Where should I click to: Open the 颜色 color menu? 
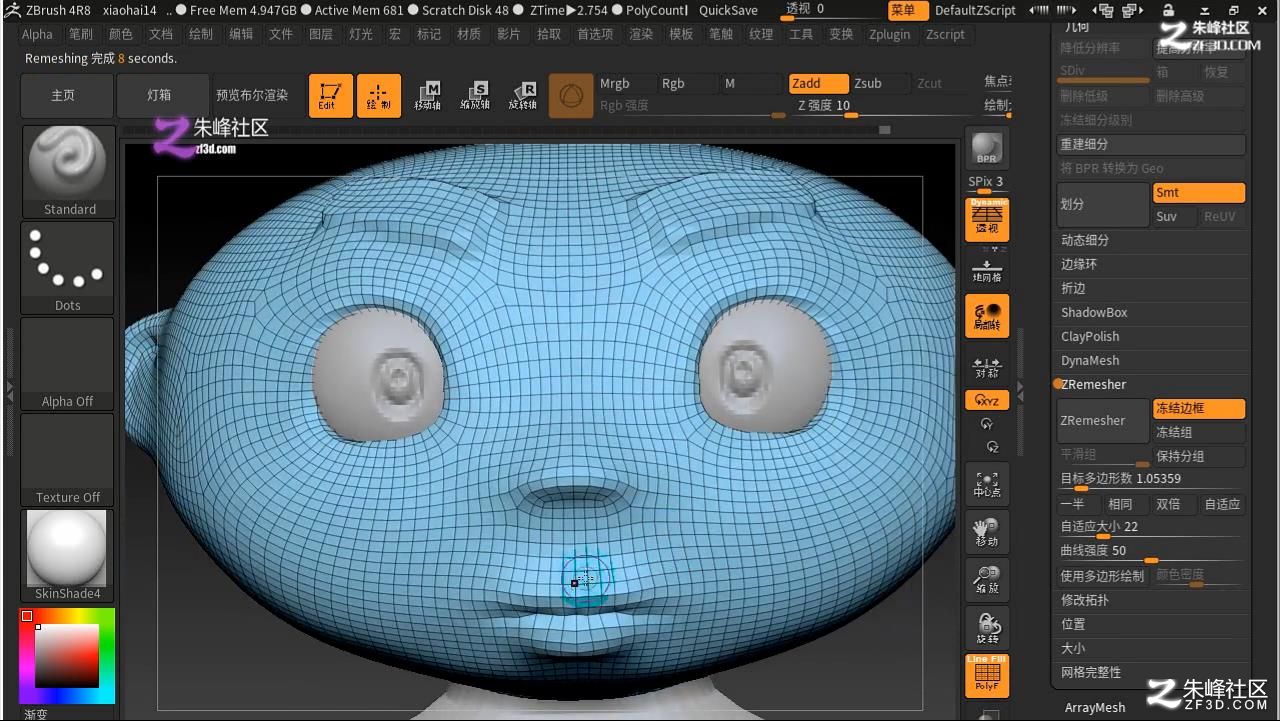tap(120, 34)
